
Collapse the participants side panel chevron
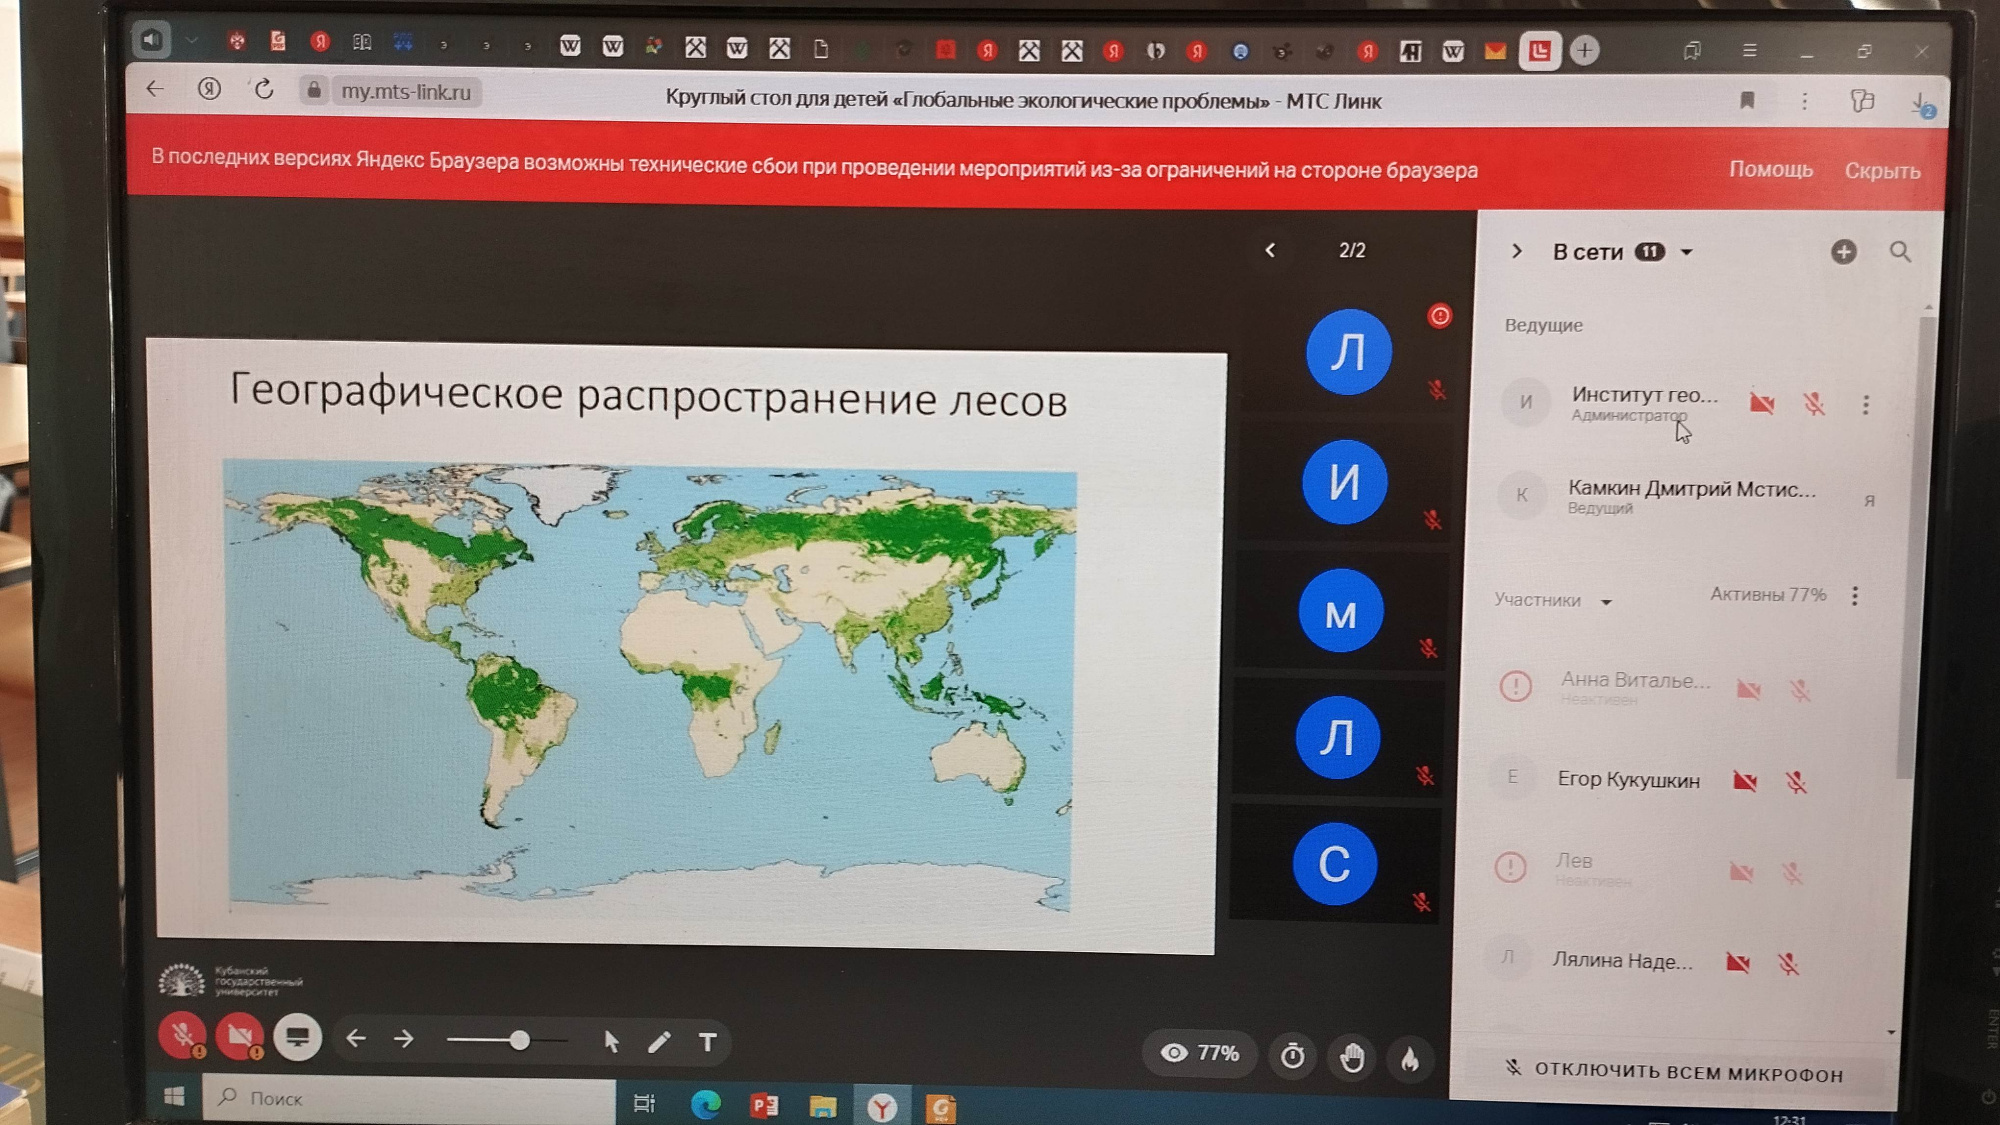tap(1517, 251)
